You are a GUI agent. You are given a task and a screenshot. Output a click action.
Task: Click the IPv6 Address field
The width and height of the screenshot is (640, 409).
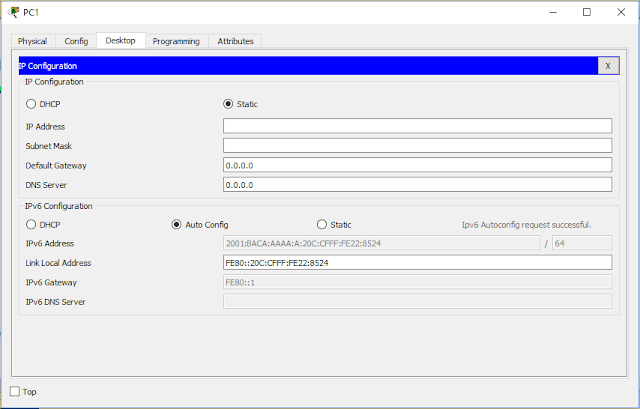[382, 243]
